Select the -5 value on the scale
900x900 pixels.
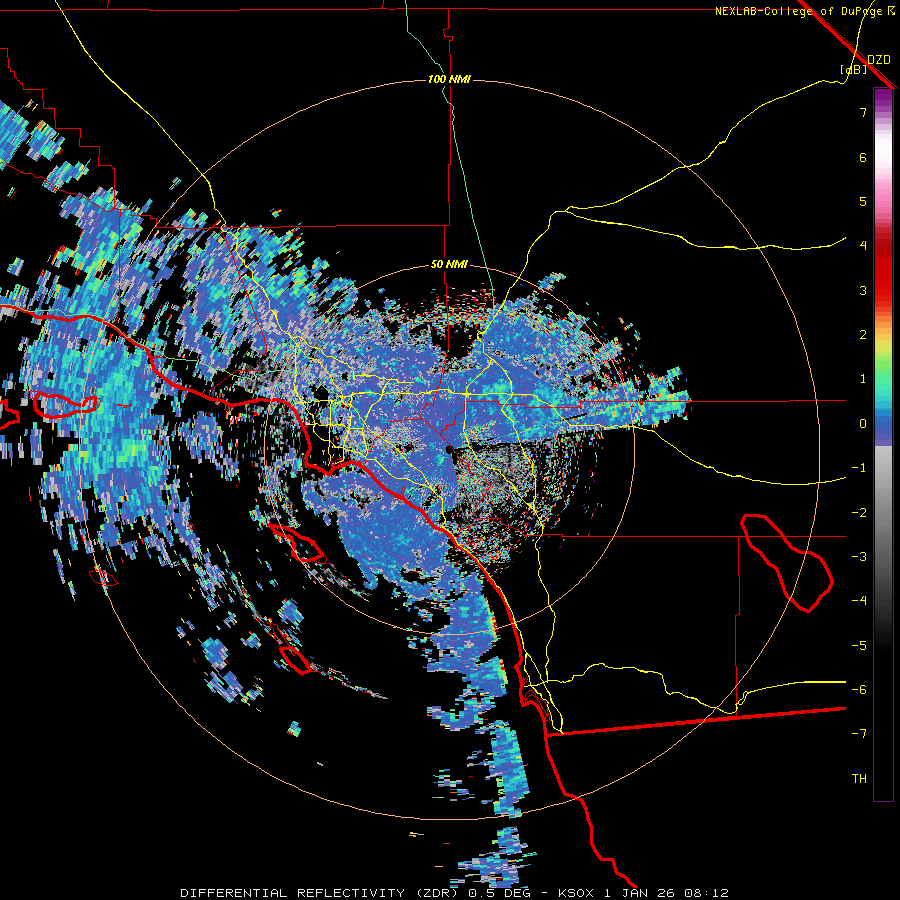[x=859, y=646]
